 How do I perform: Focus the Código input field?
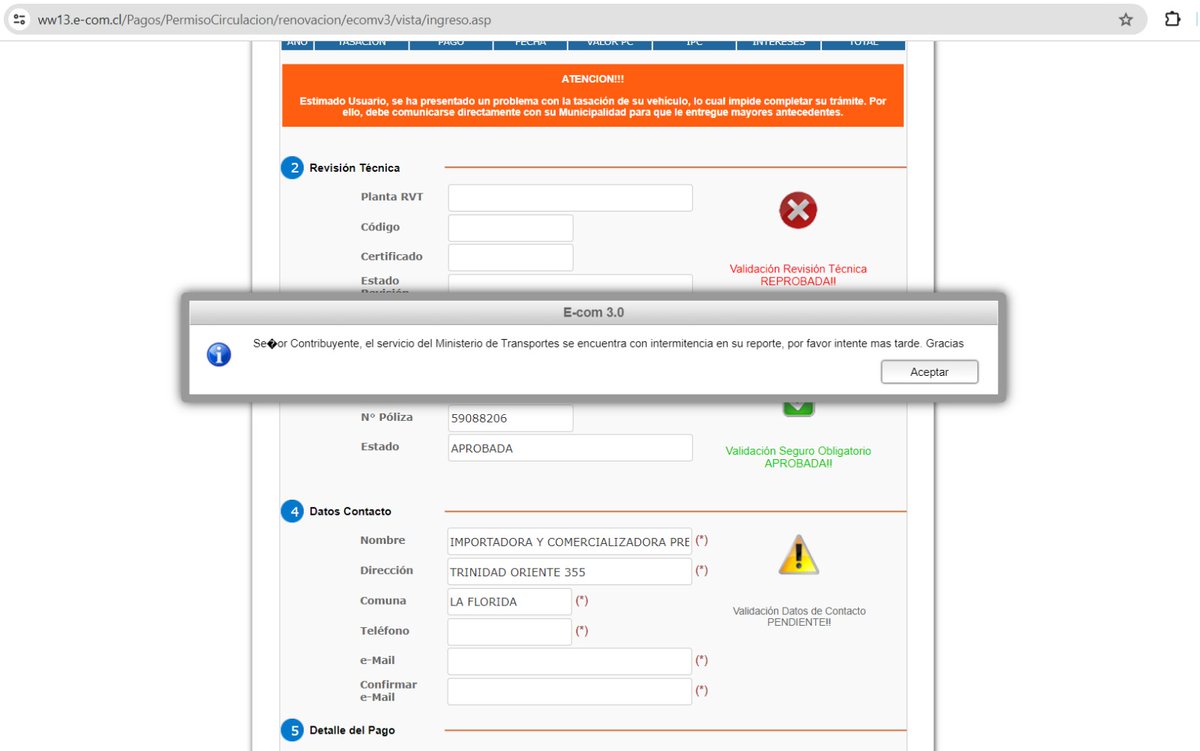pos(511,228)
